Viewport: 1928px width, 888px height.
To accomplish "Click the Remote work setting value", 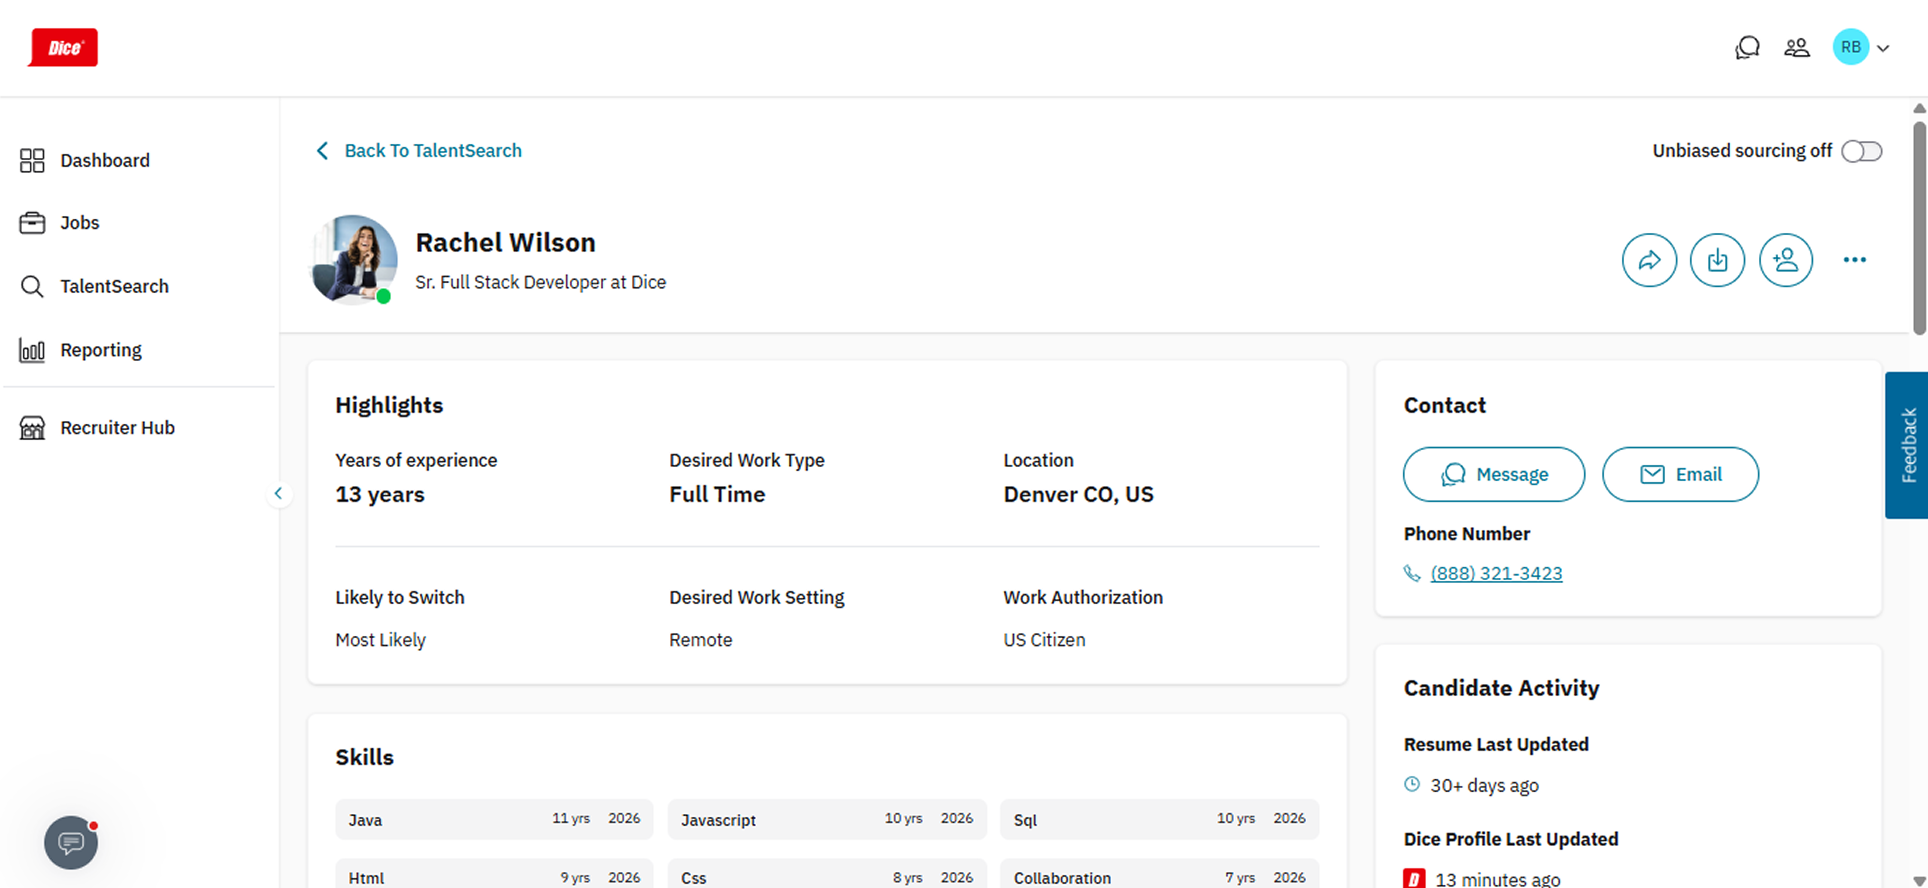I will click(x=700, y=640).
